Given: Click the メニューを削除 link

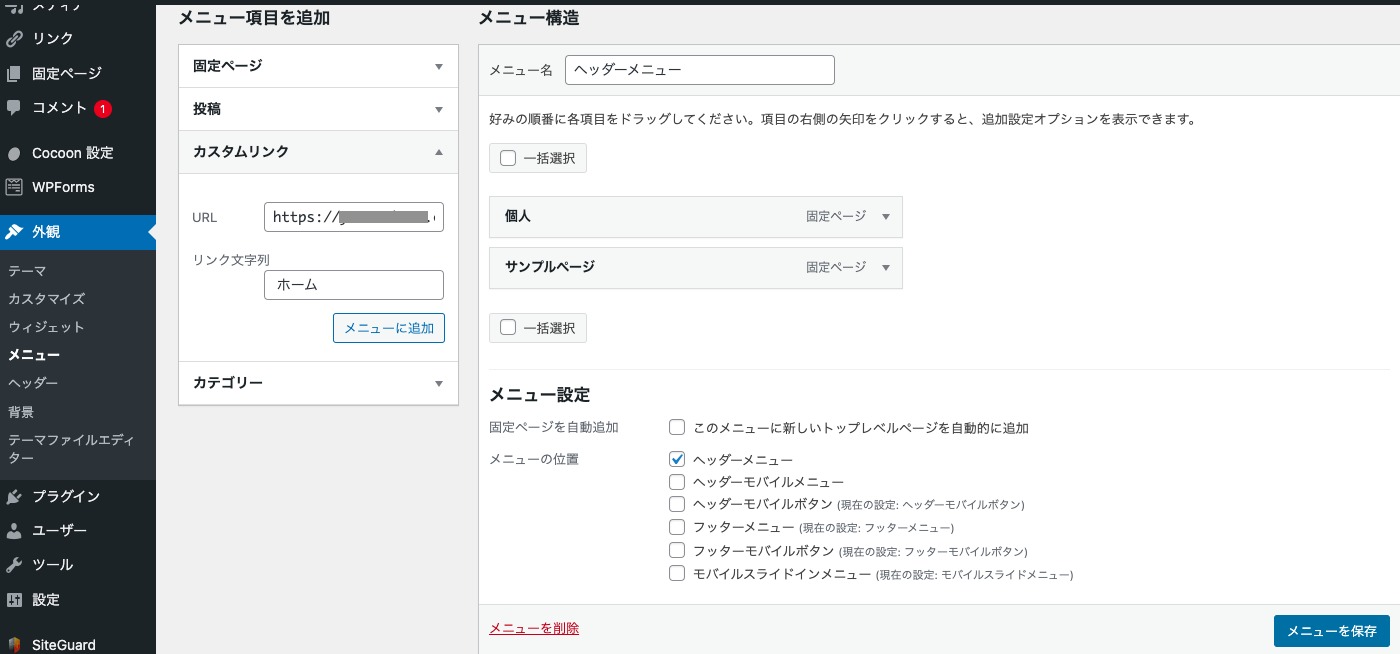Looking at the screenshot, I should 533,628.
